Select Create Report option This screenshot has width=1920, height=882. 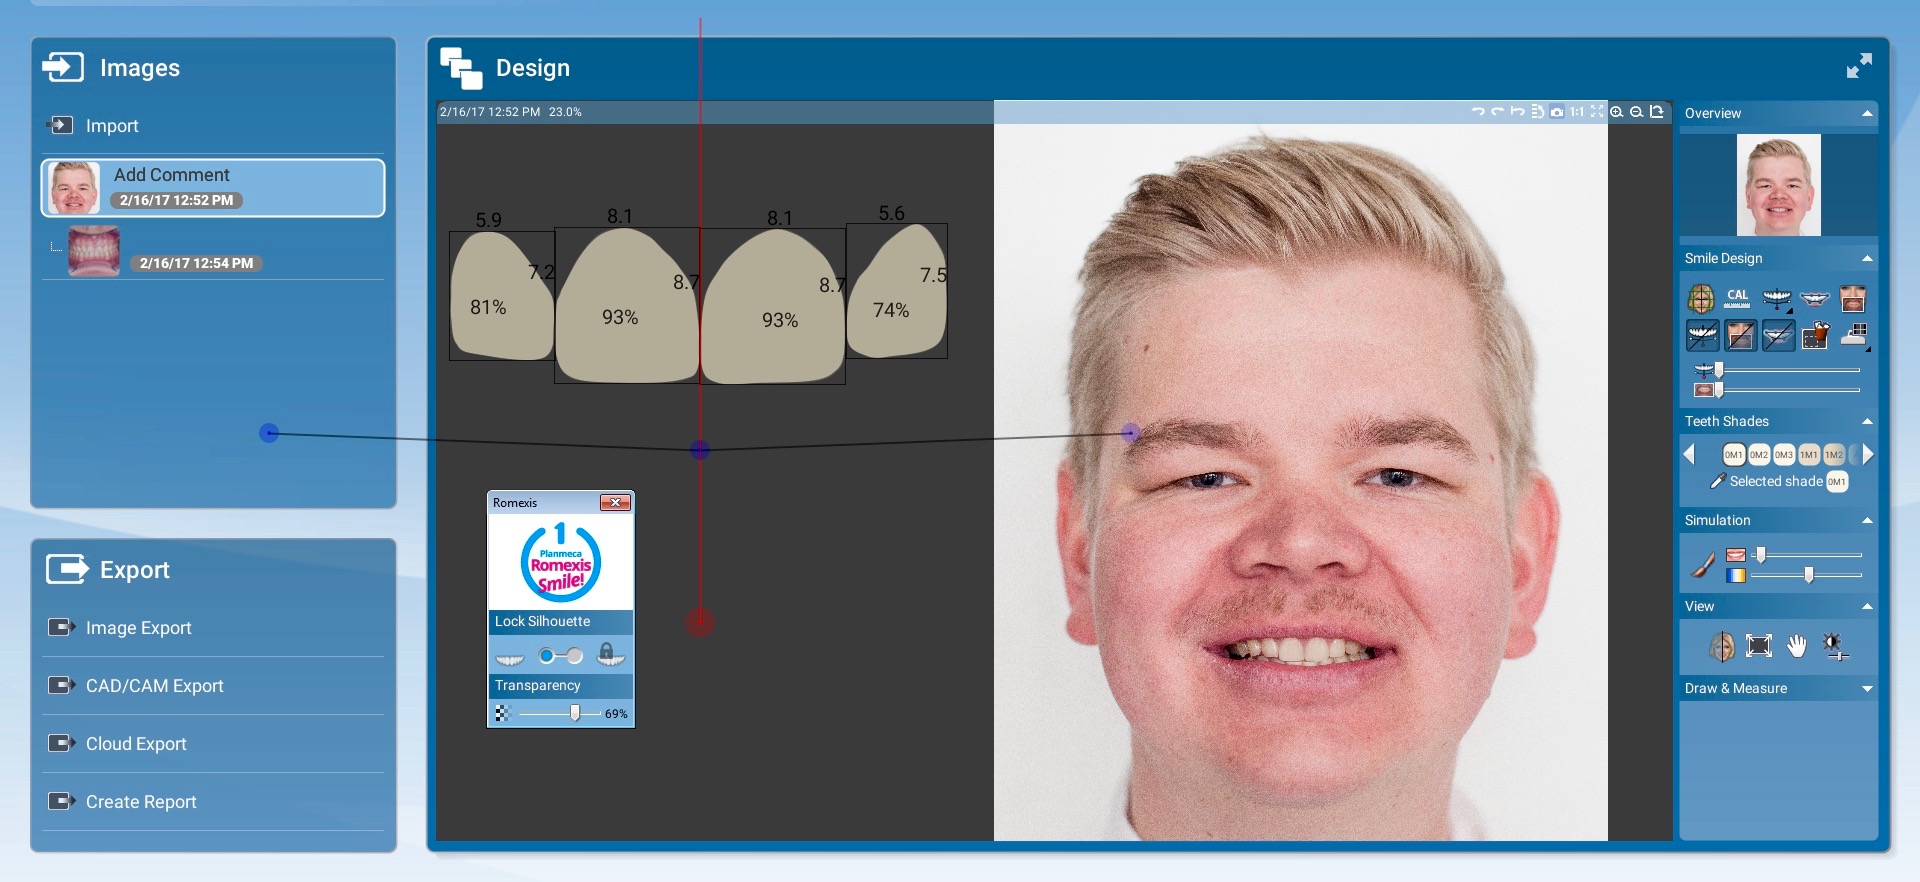pyautogui.click(x=141, y=802)
